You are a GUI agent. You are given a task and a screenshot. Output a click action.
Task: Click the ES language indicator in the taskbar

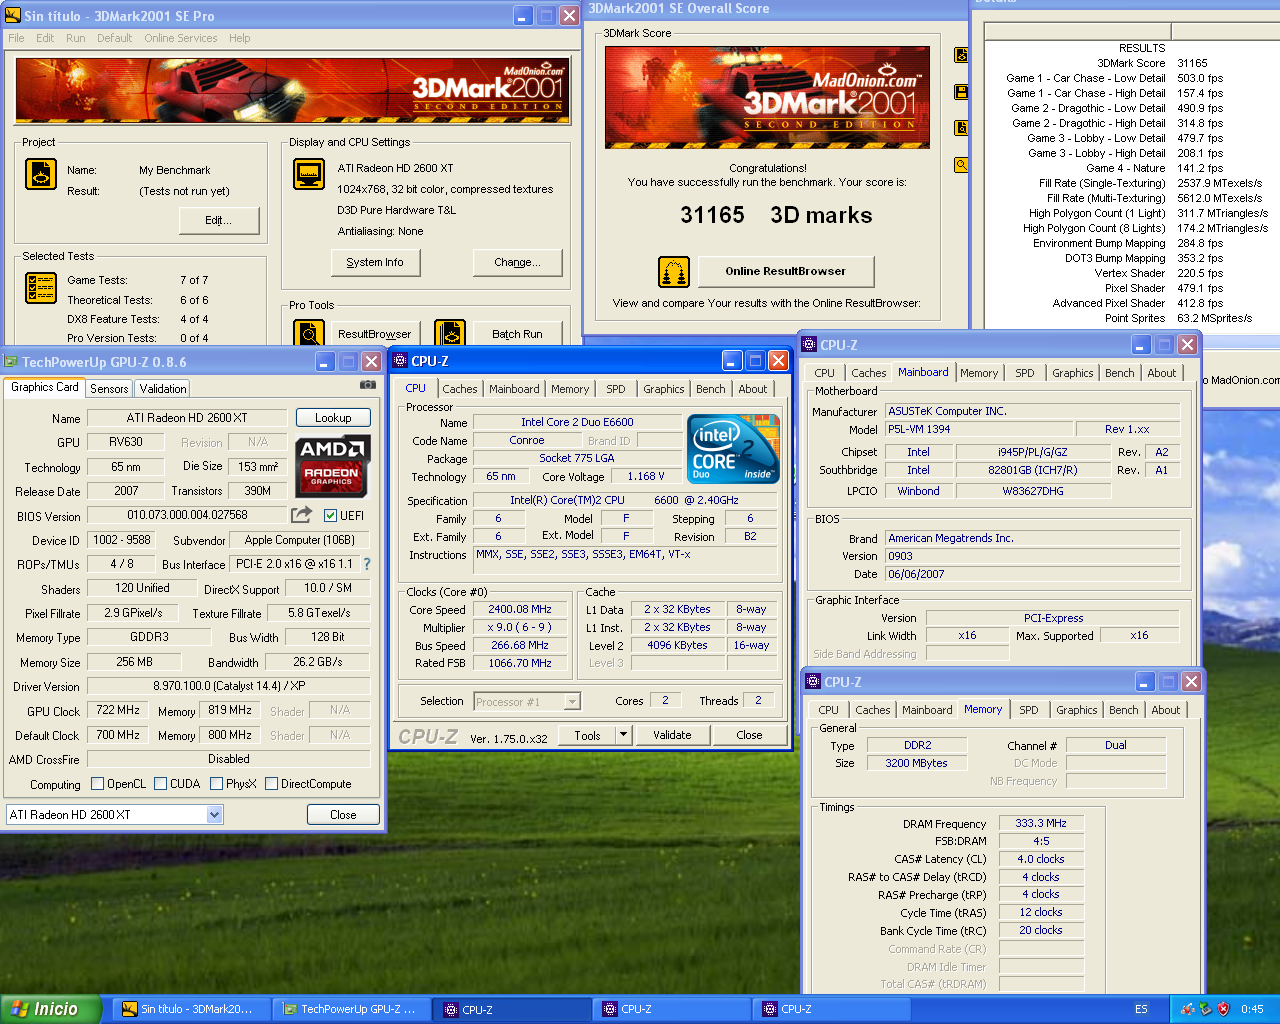click(x=1141, y=1009)
